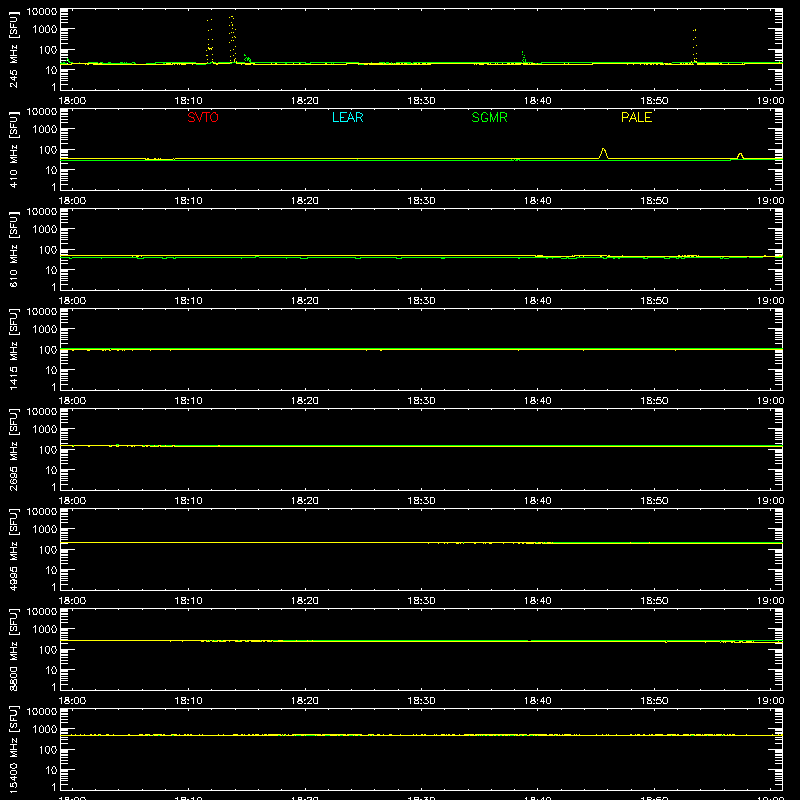Click the yellow peak near 18:45 in the 410 MHz plot
This screenshot has height=800, width=800.
coord(604,154)
